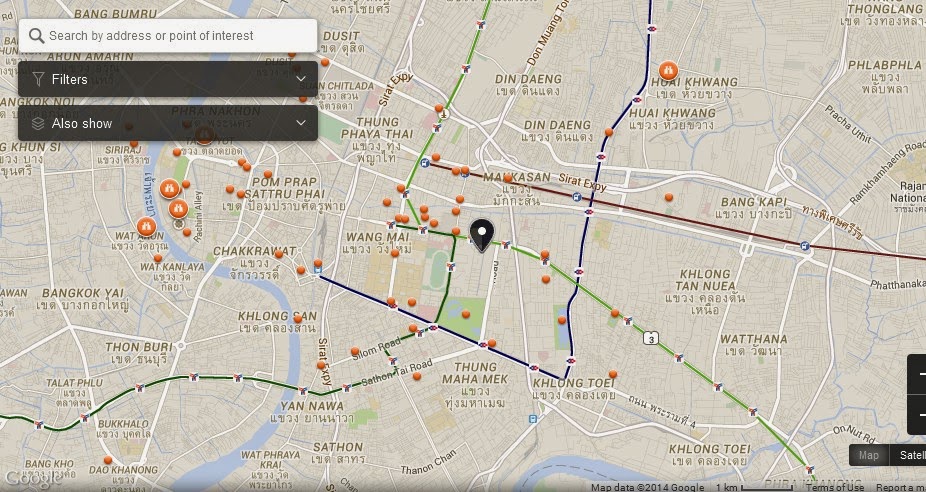
Task: Expand the Also show chevron
Action: pyautogui.click(x=301, y=123)
